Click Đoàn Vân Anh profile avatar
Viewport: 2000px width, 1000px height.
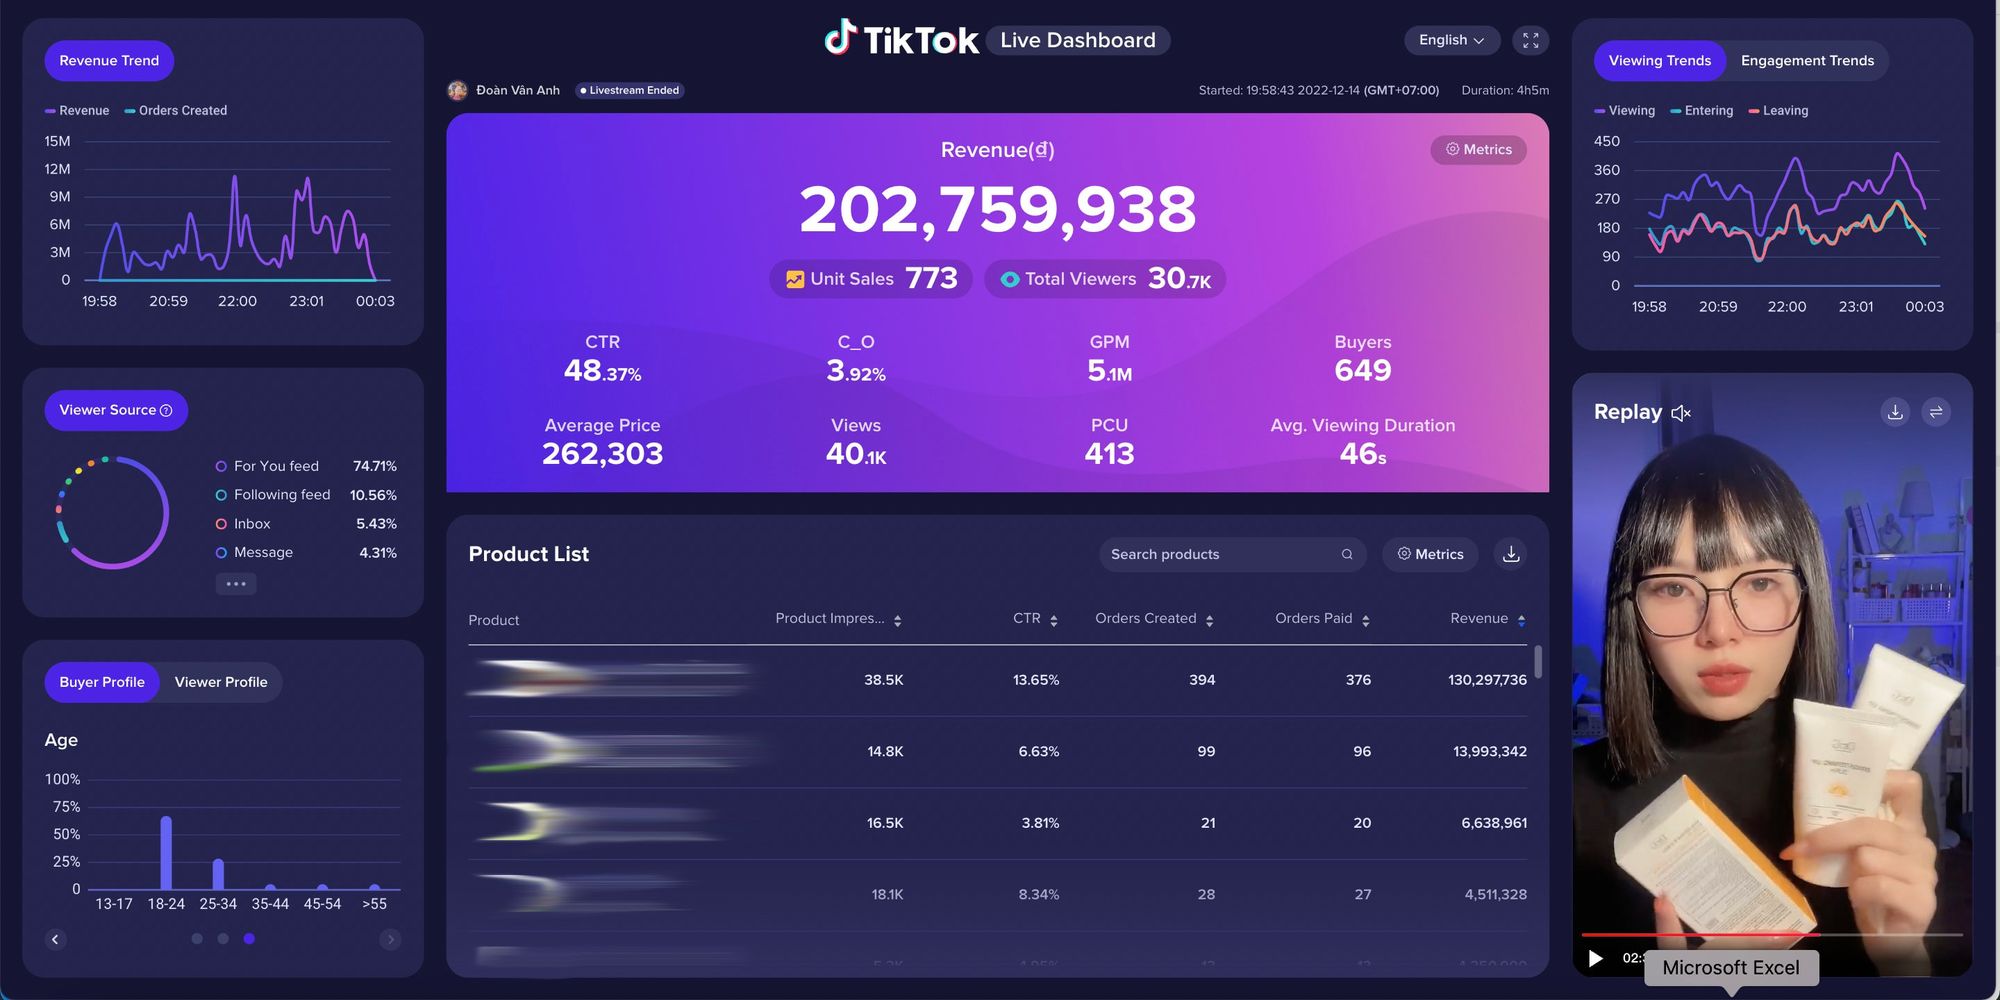[x=458, y=90]
